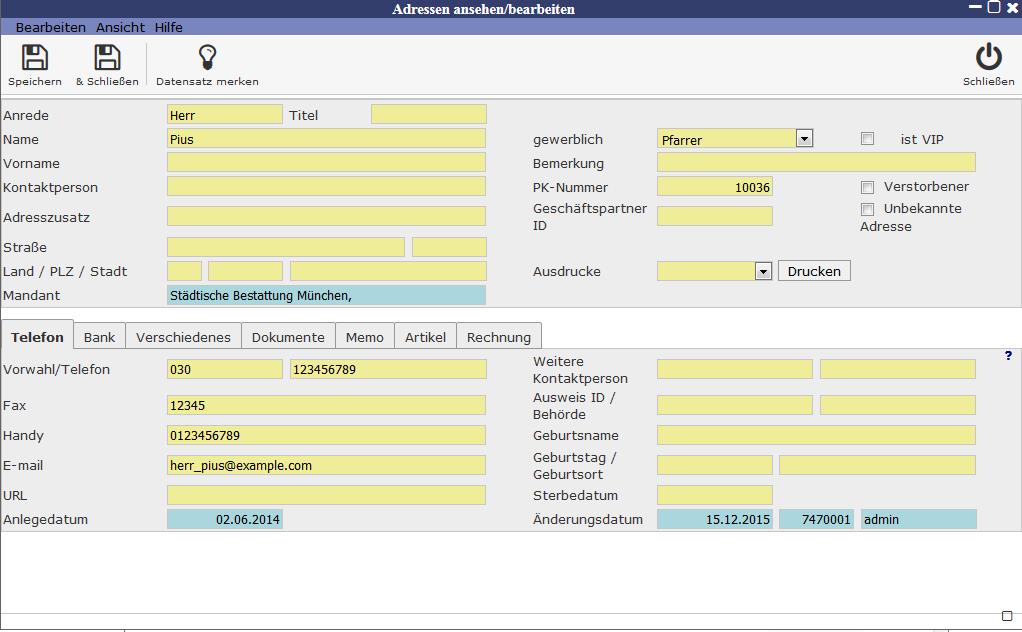Click the Speichern floppy disk icon
Image resolution: width=1022 pixels, height=632 pixels.
35,58
